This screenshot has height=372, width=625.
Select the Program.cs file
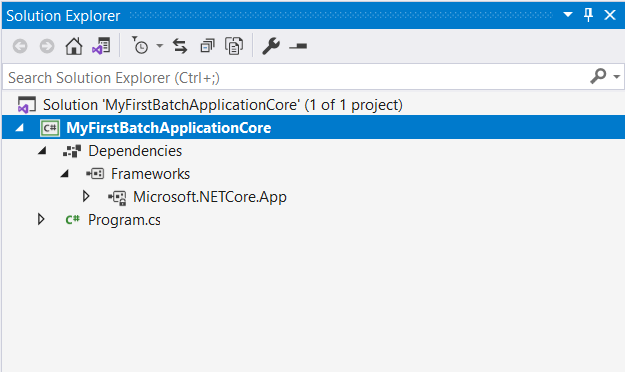(124, 220)
